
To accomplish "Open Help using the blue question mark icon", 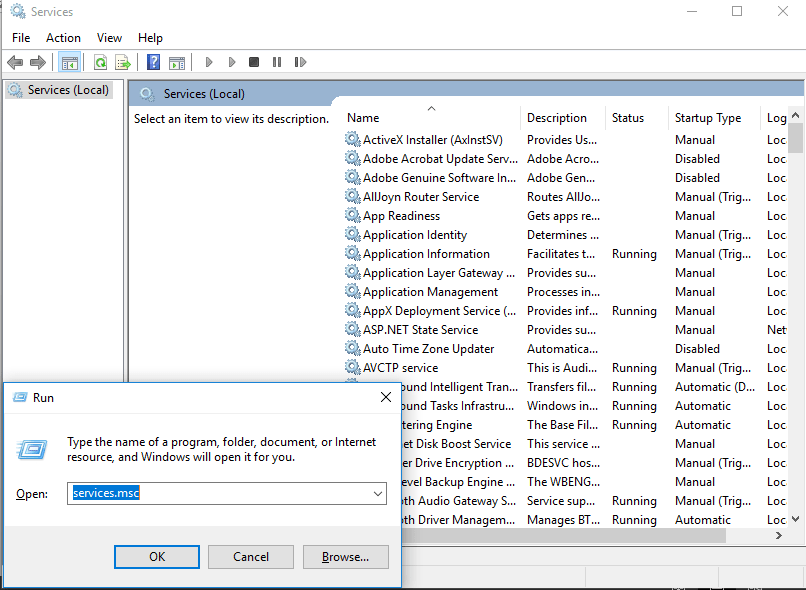I will click(154, 62).
